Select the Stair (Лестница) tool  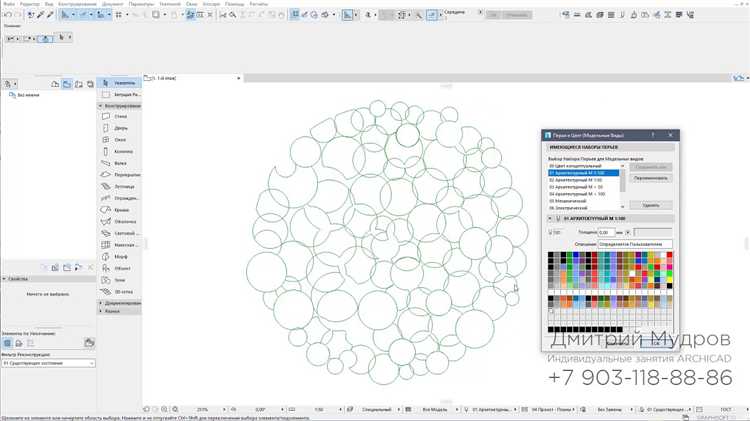coord(119,187)
